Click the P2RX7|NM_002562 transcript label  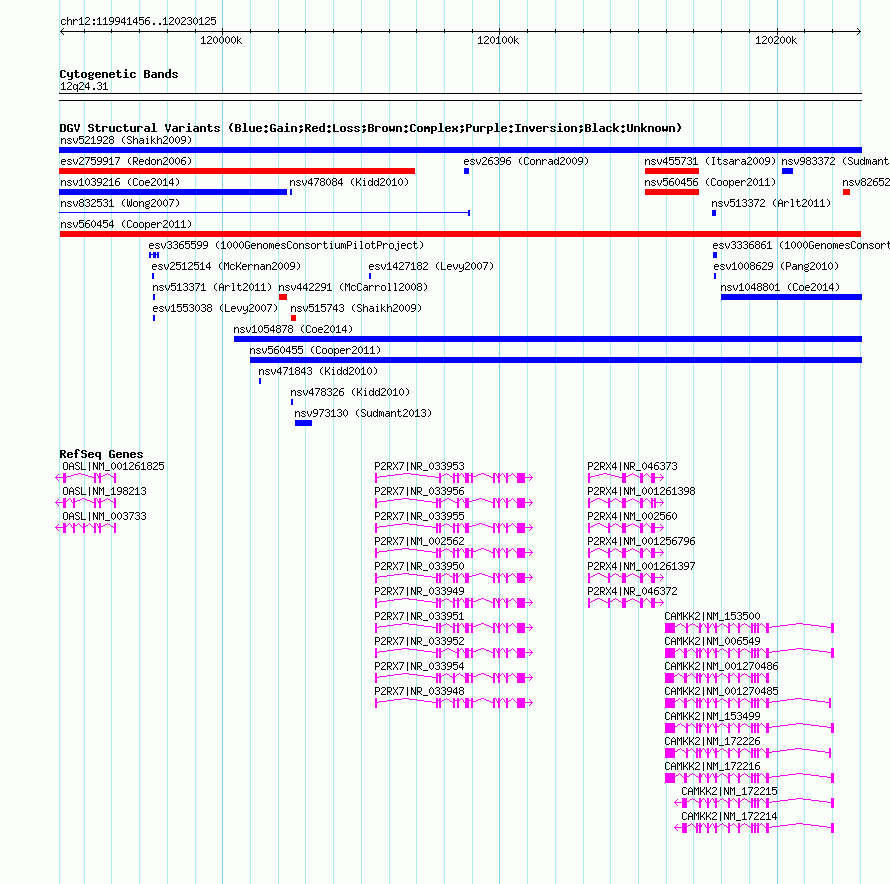click(419, 541)
